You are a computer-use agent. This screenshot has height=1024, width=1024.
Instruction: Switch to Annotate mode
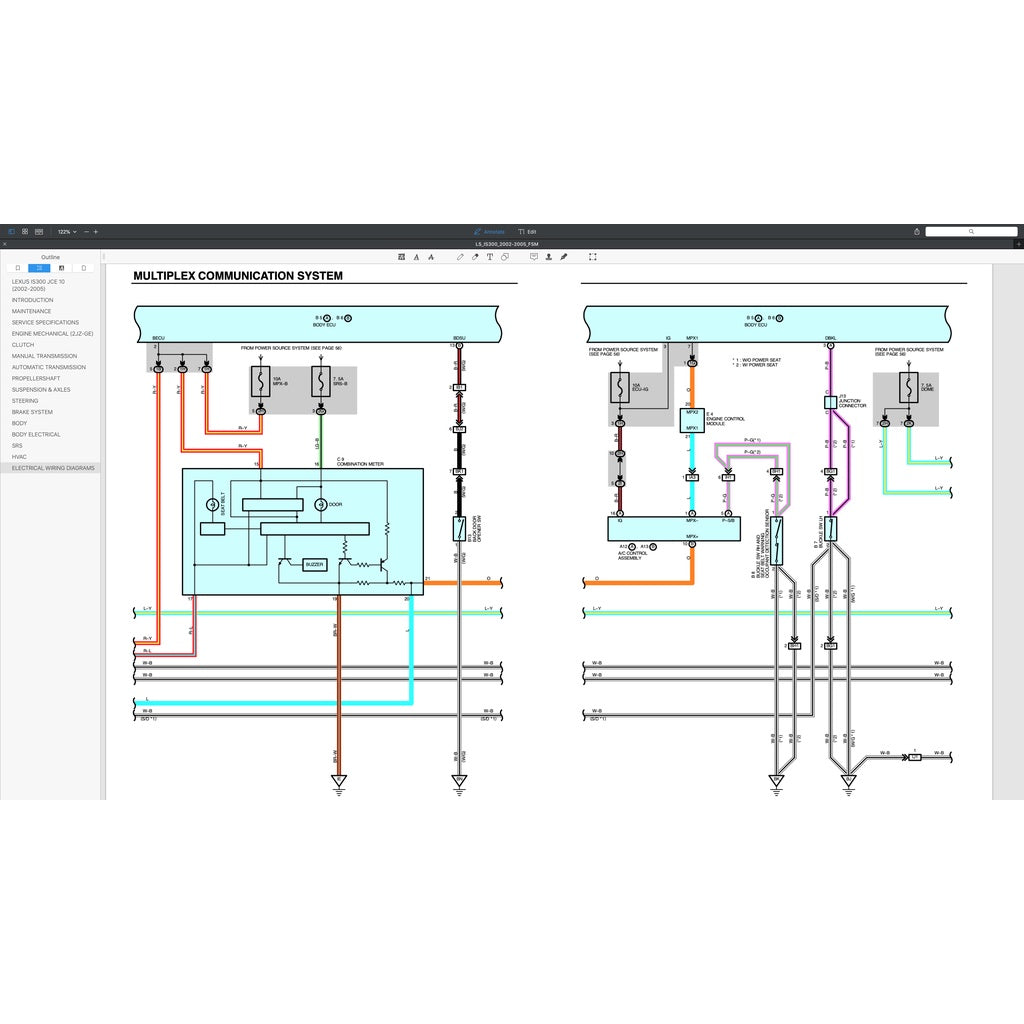point(489,231)
